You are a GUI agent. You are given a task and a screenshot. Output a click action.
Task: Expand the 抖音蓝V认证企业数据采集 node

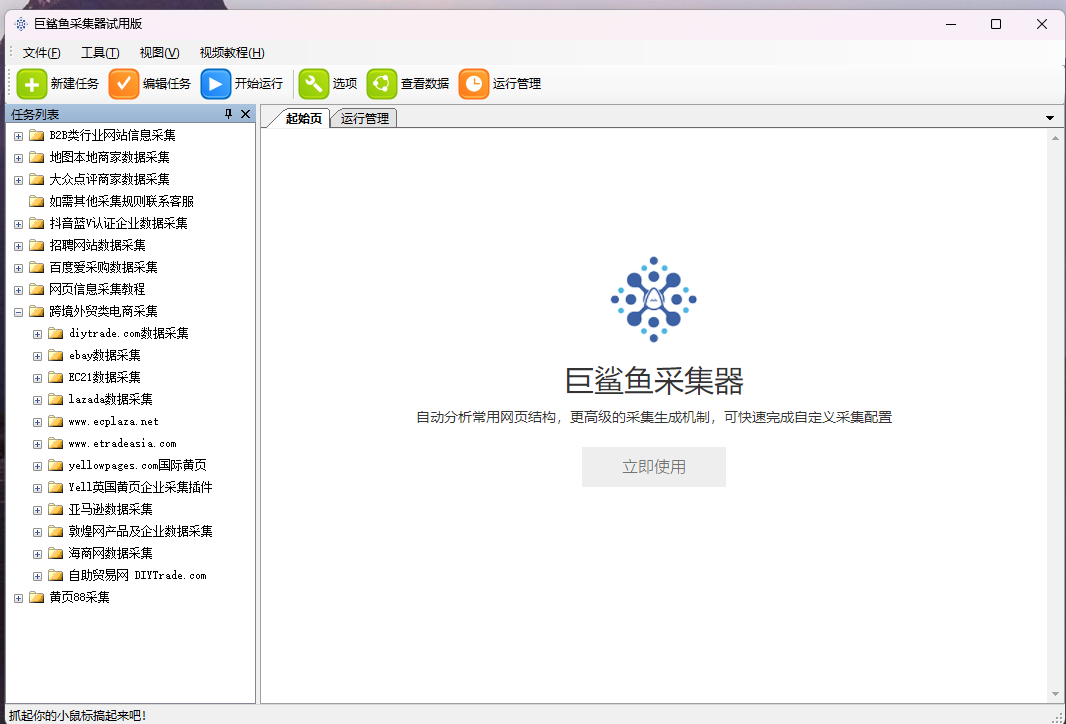click(x=18, y=224)
